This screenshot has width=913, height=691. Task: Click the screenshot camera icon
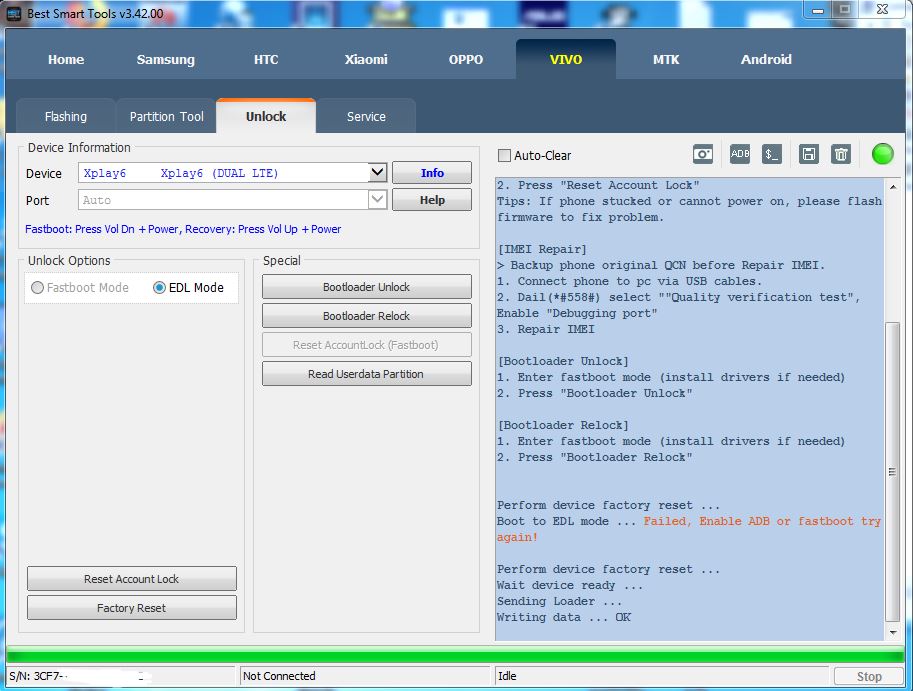pos(703,154)
